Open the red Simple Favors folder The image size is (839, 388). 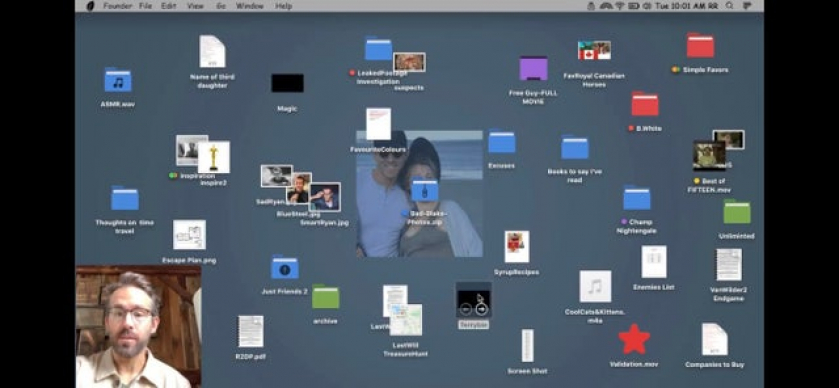pyautogui.click(x=700, y=45)
